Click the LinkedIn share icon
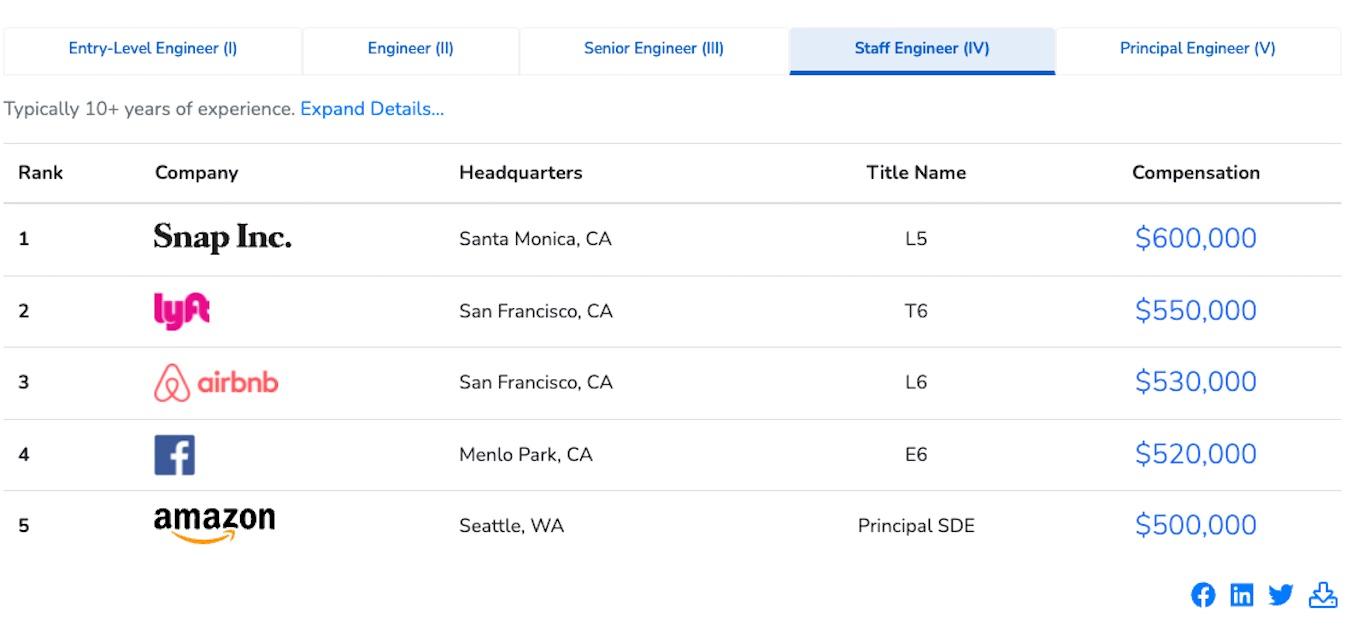 pos(1241,595)
